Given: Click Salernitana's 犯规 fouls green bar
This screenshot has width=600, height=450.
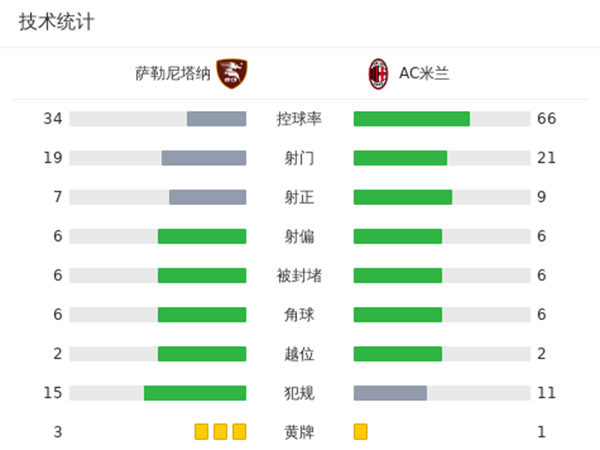Looking at the screenshot, I should coord(195,392).
